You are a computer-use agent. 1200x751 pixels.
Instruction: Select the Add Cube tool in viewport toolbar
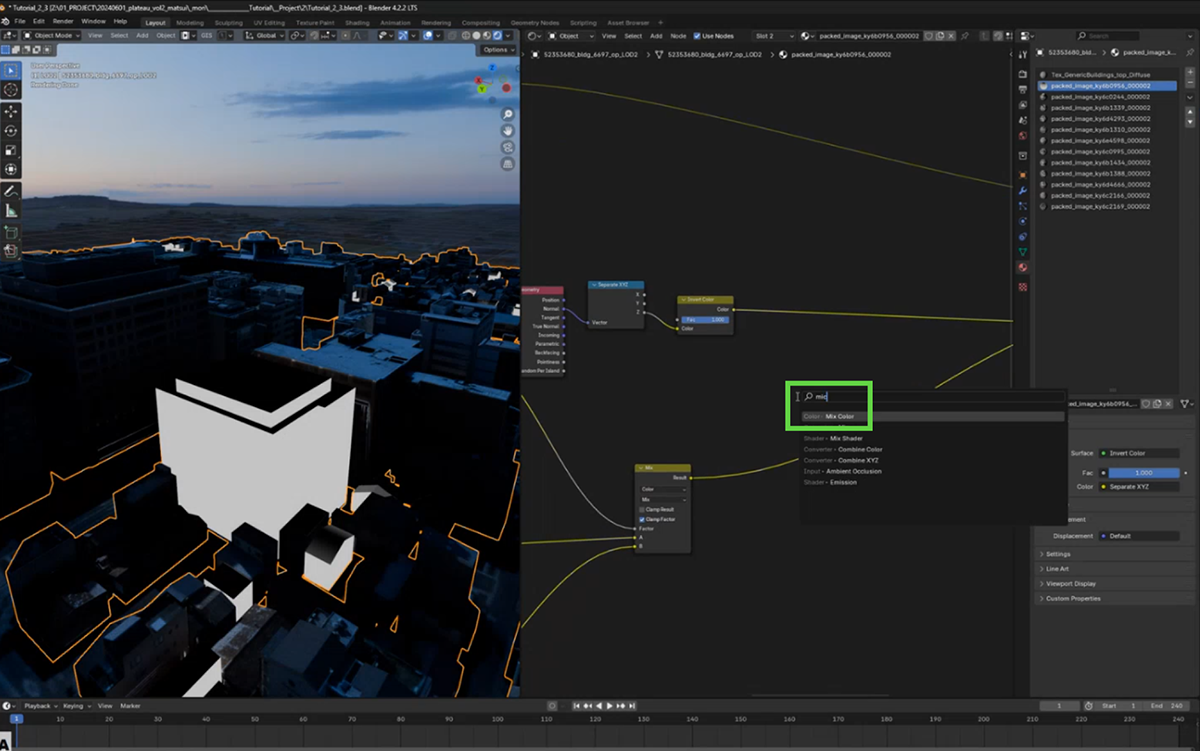coord(10,232)
